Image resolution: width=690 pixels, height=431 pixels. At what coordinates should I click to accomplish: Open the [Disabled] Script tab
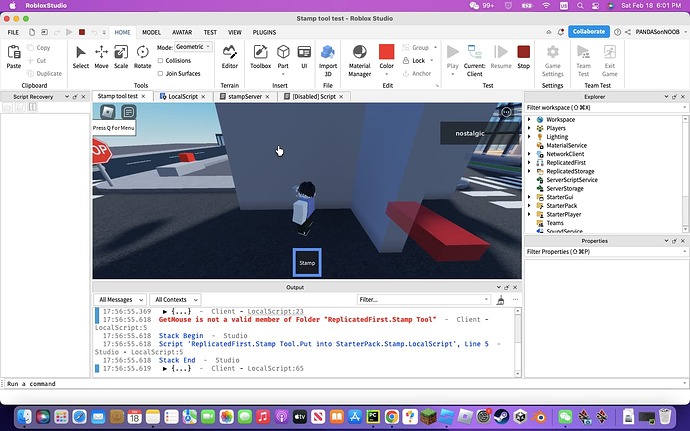[x=314, y=96]
